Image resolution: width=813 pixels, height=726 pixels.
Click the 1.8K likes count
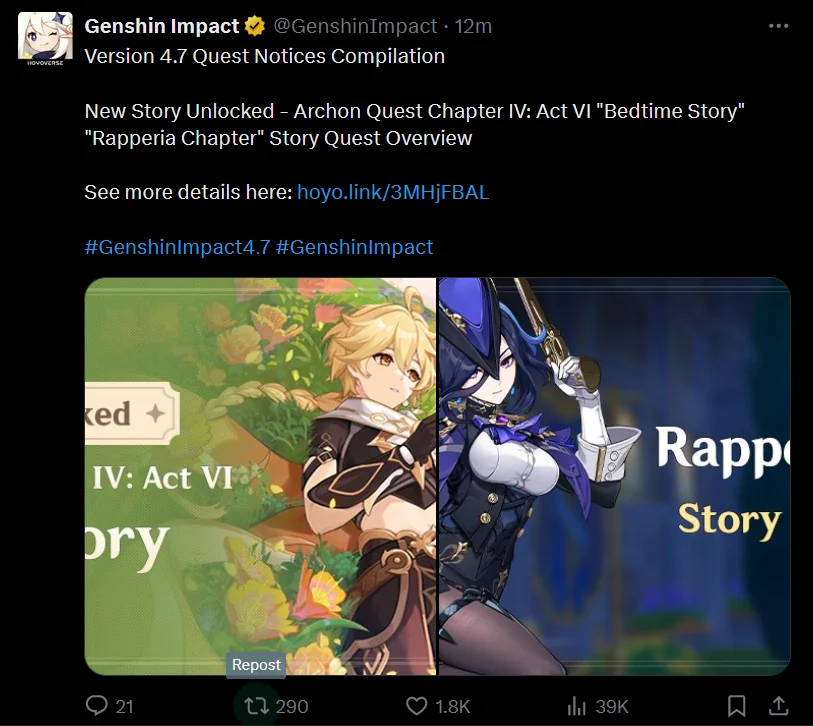pos(453,706)
